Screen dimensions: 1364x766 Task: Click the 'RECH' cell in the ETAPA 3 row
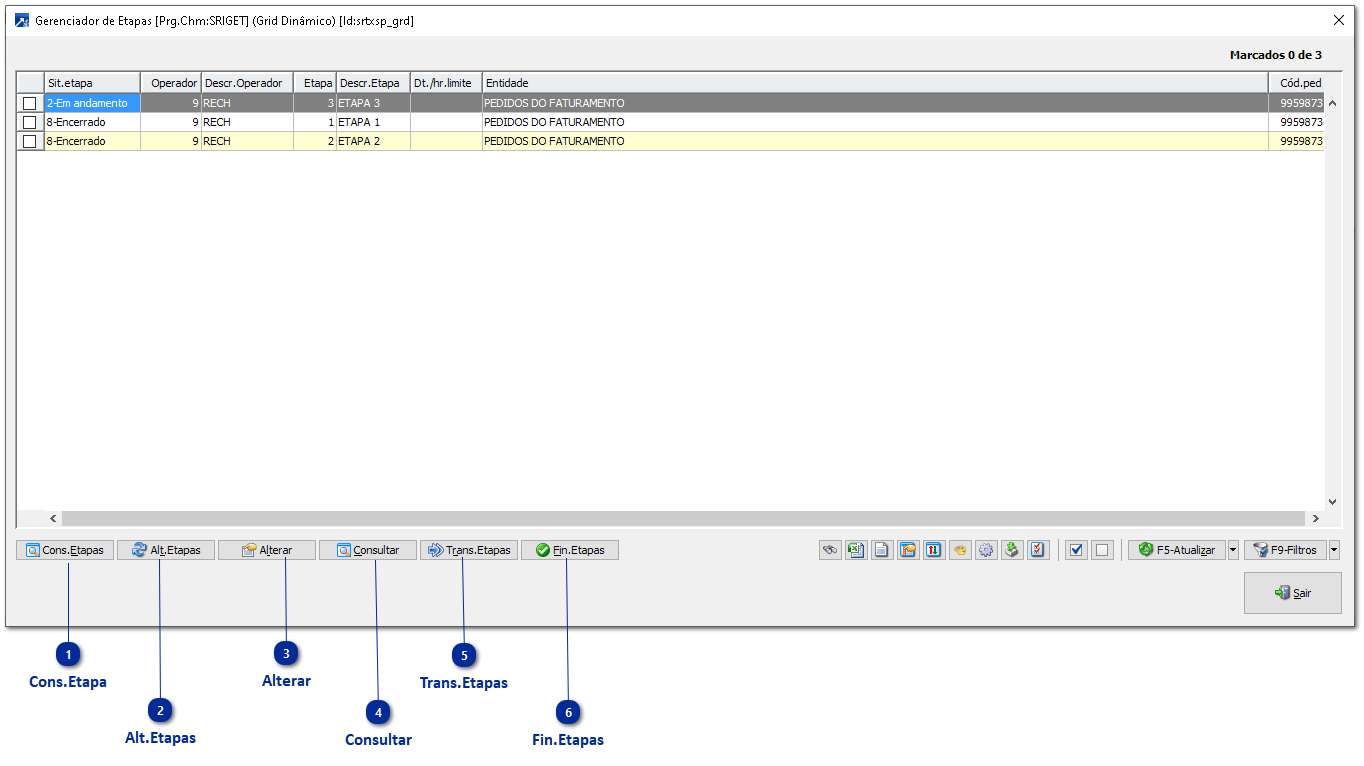pyautogui.click(x=247, y=103)
